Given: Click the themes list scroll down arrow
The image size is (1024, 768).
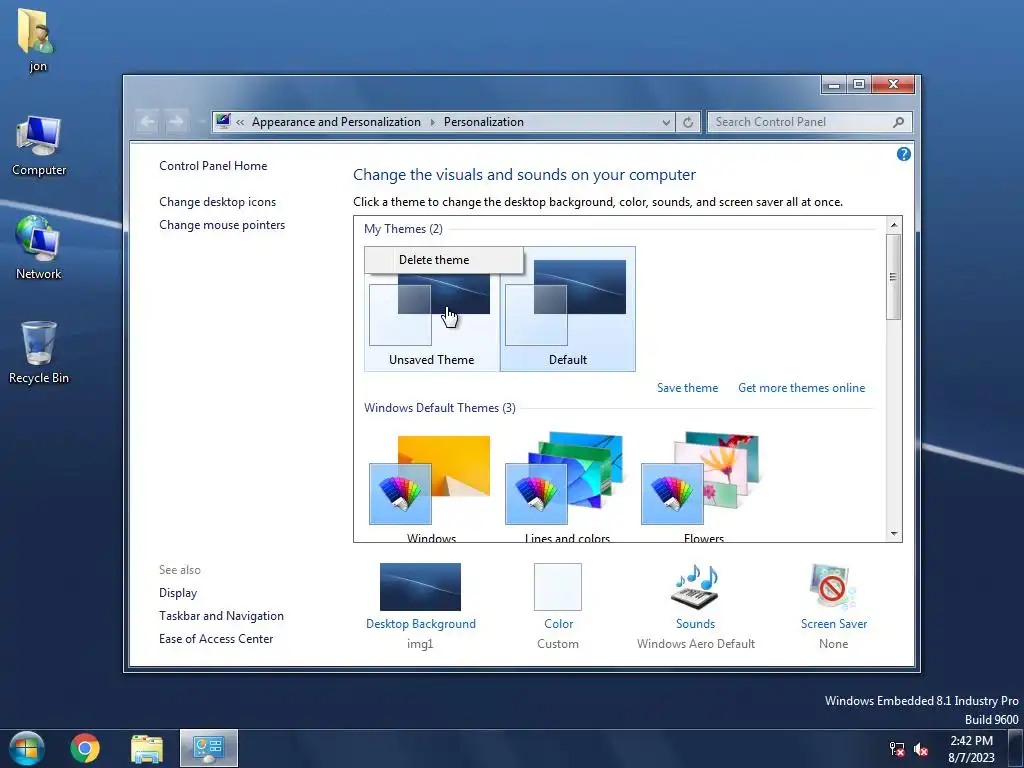Looking at the screenshot, I should 893,534.
